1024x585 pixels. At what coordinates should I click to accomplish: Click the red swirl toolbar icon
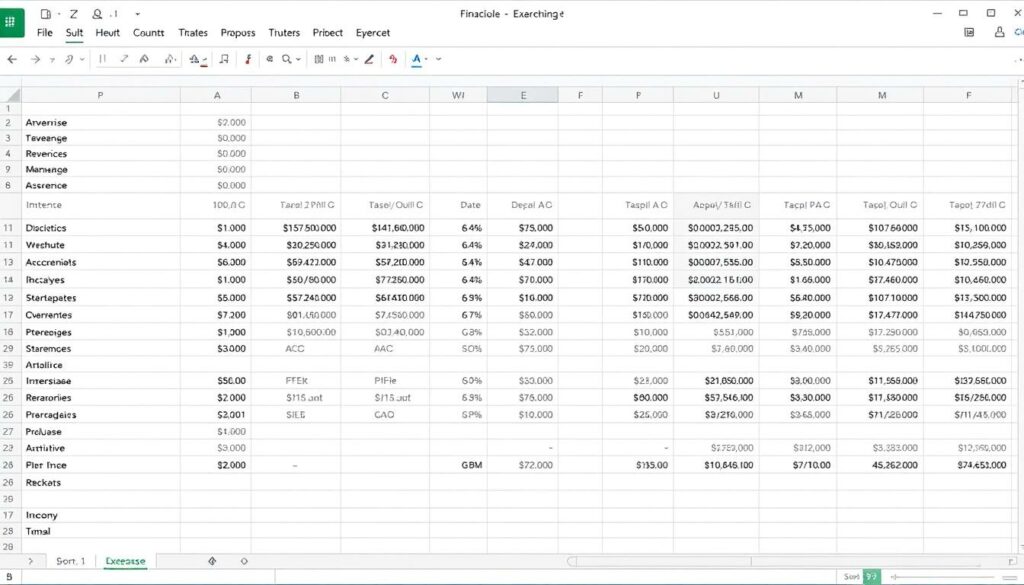(x=393, y=59)
